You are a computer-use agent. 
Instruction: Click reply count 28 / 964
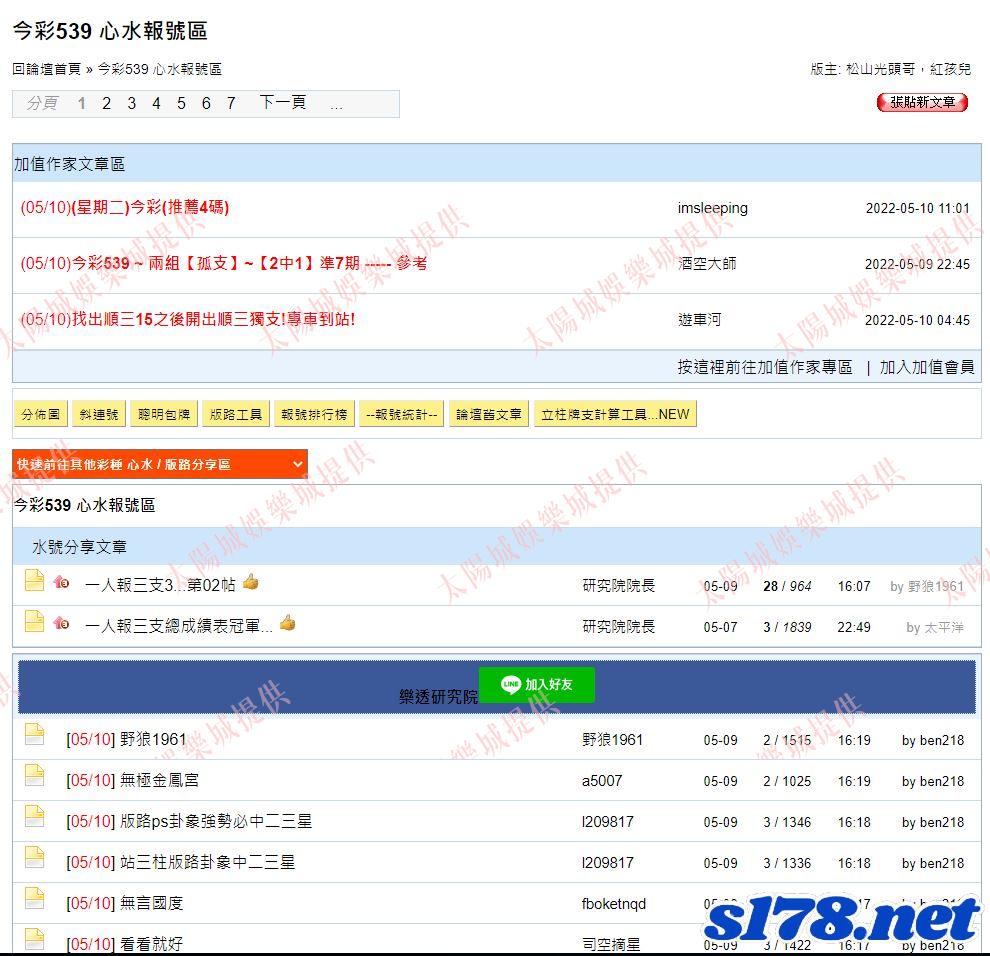(787, 586)
